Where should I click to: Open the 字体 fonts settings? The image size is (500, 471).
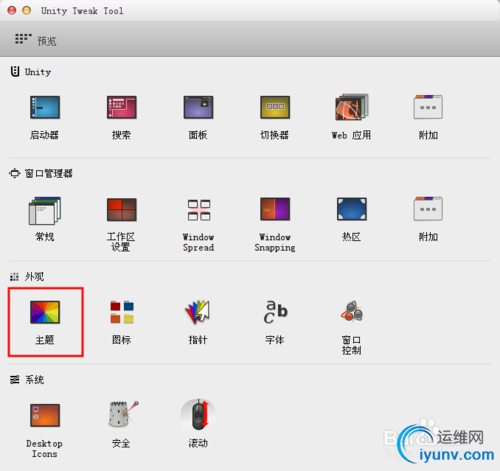275,322
